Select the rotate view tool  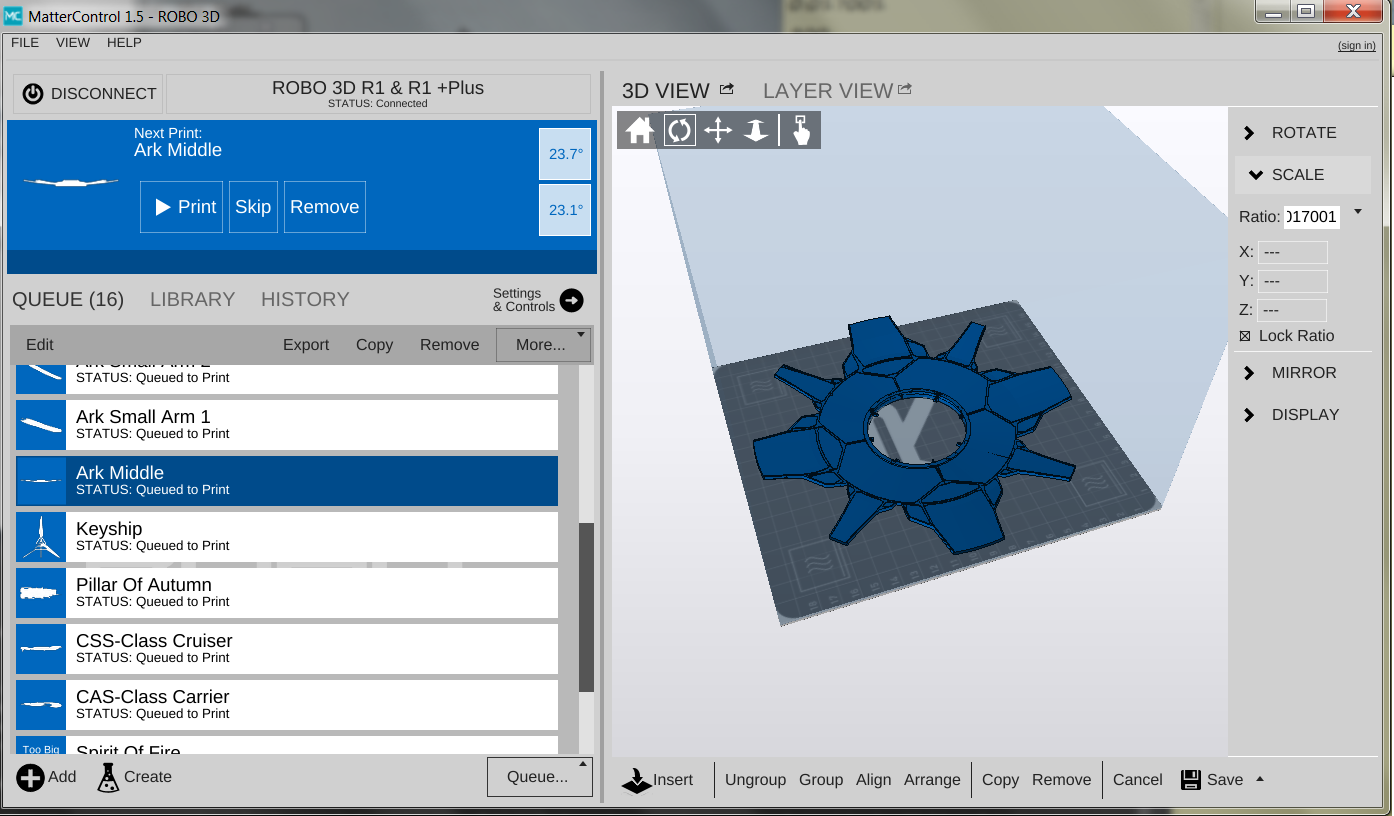(679, 130)
